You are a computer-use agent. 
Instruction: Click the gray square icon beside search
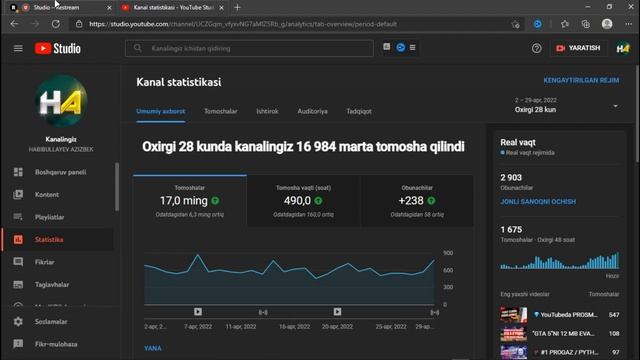[x=387, y=47]
